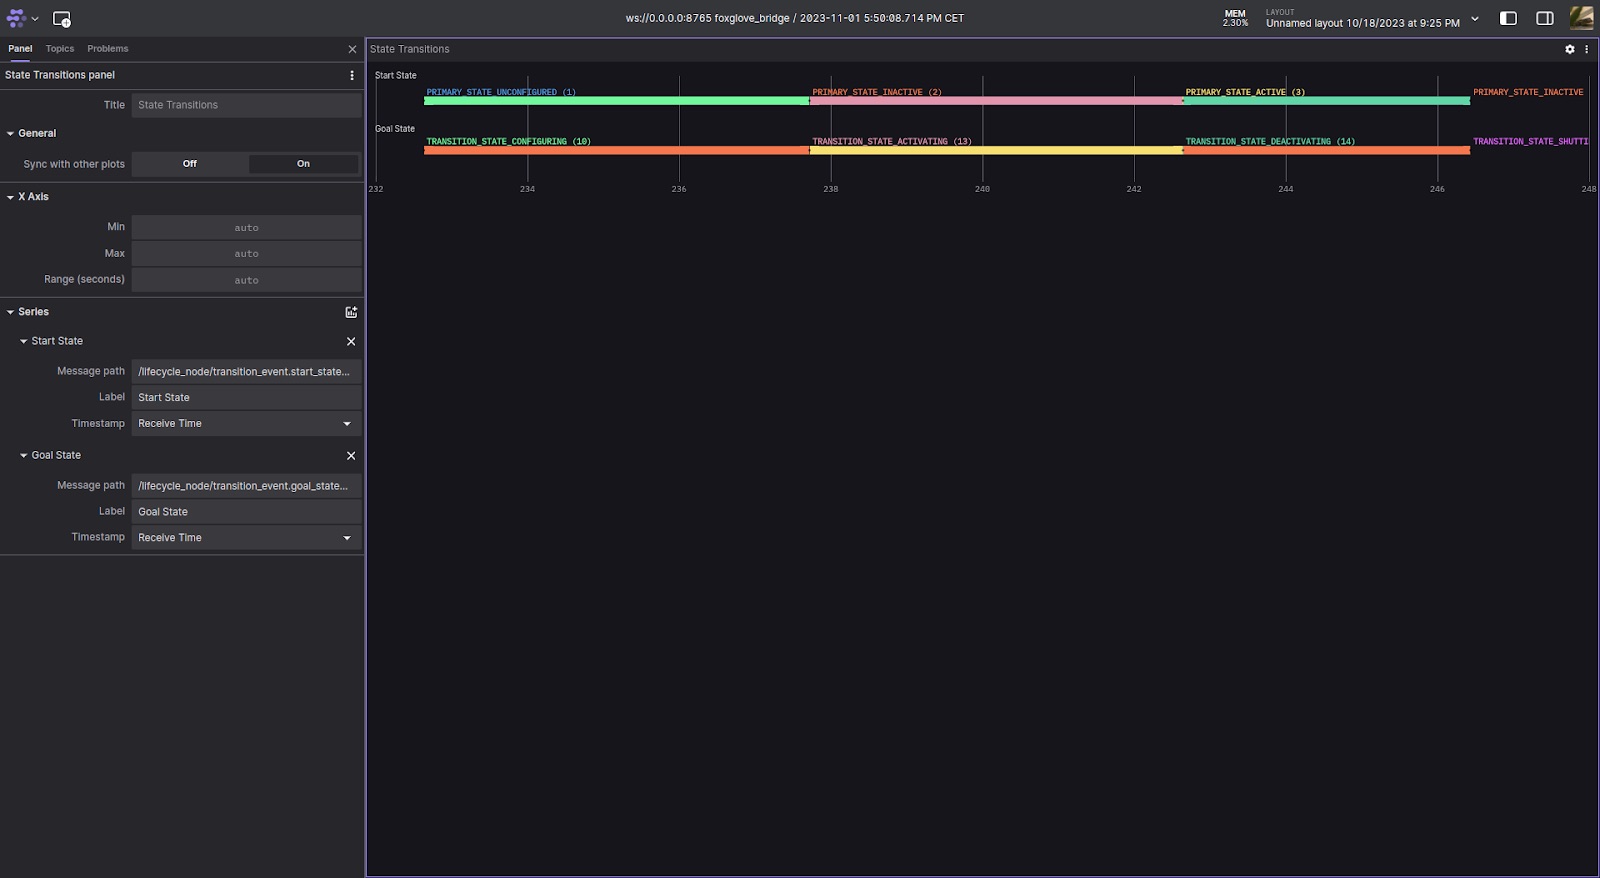Open the layout selection dropdown
The width and height of the screenshot is (1600, 878).
[1474, 19]
